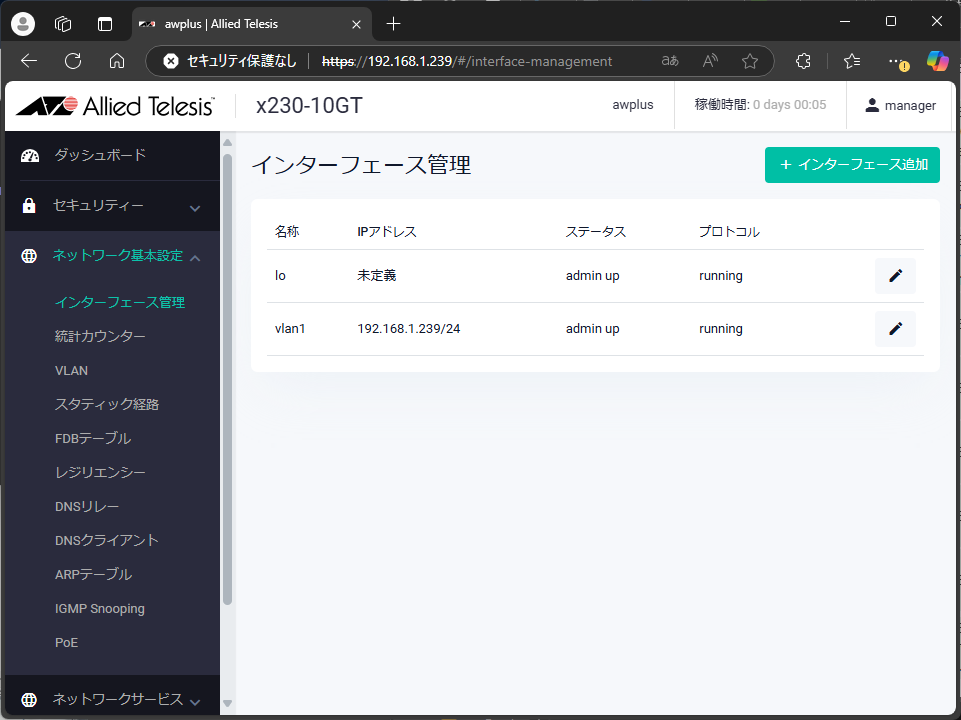This screenshot has width=961, height=720.
Task: Click the Dashboard gauge icon in sidebar
Action: tap(30, 155)
